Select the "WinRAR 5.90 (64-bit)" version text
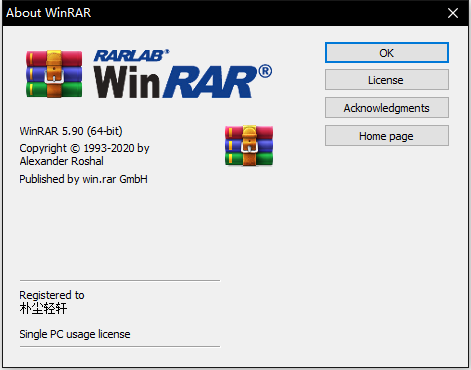 [71, 131]
